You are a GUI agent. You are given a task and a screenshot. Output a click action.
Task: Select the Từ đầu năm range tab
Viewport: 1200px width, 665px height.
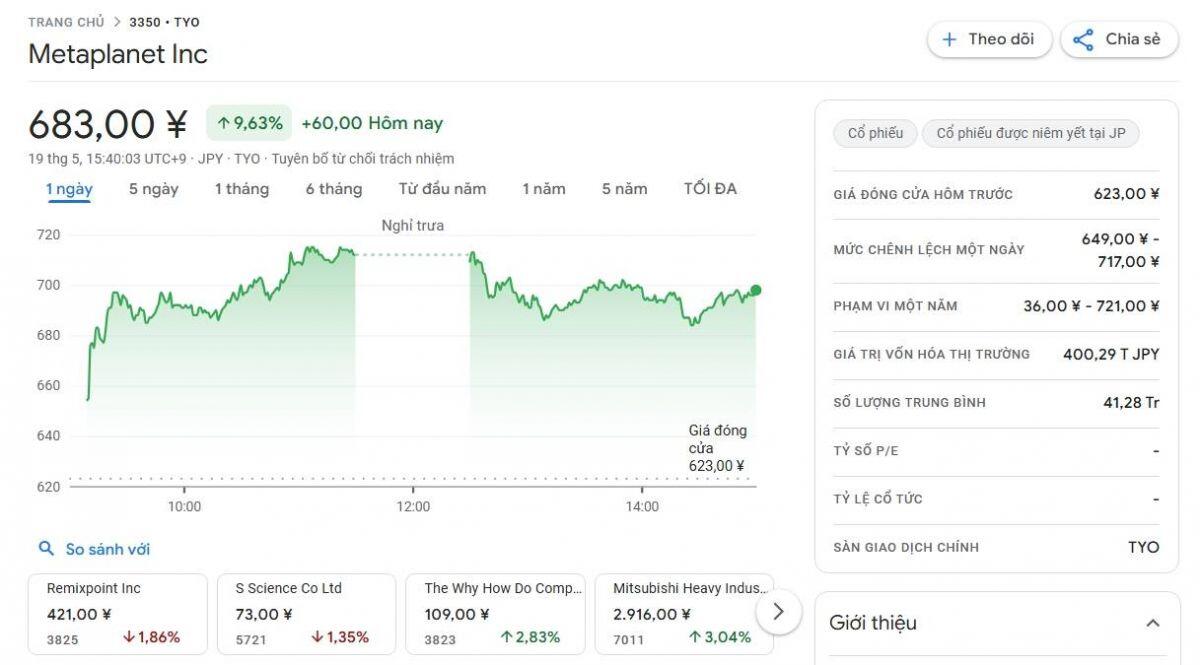point(442,189)
